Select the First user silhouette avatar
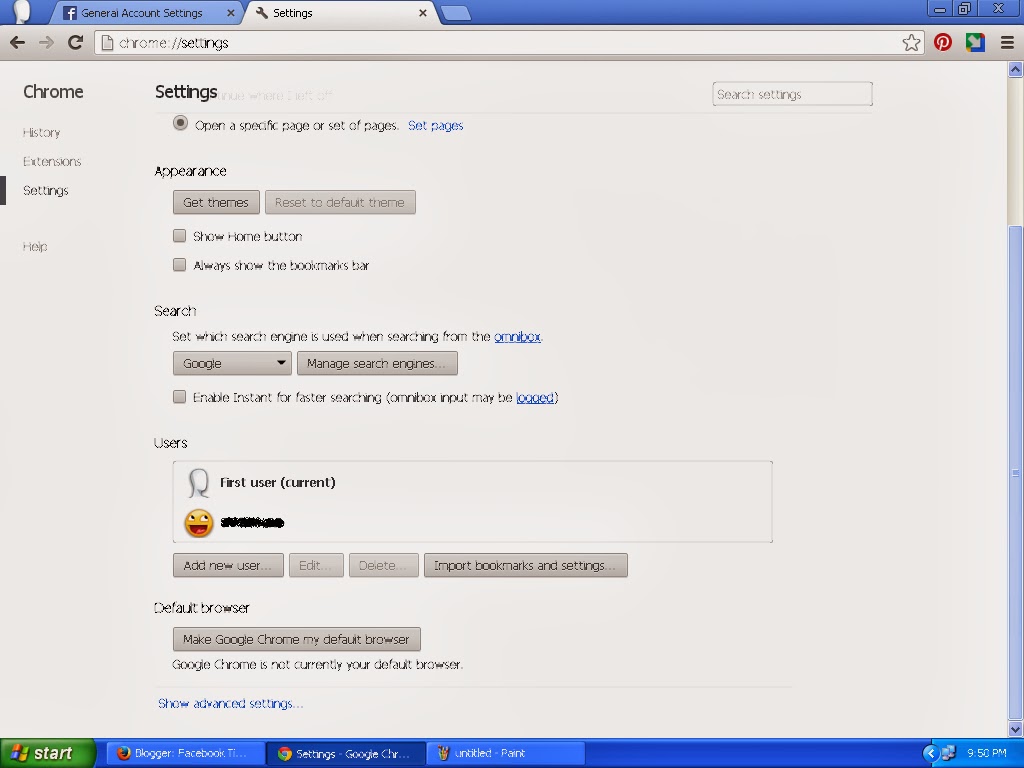The width and height of the screenshot is (1024, 768). tap(198, 483)
